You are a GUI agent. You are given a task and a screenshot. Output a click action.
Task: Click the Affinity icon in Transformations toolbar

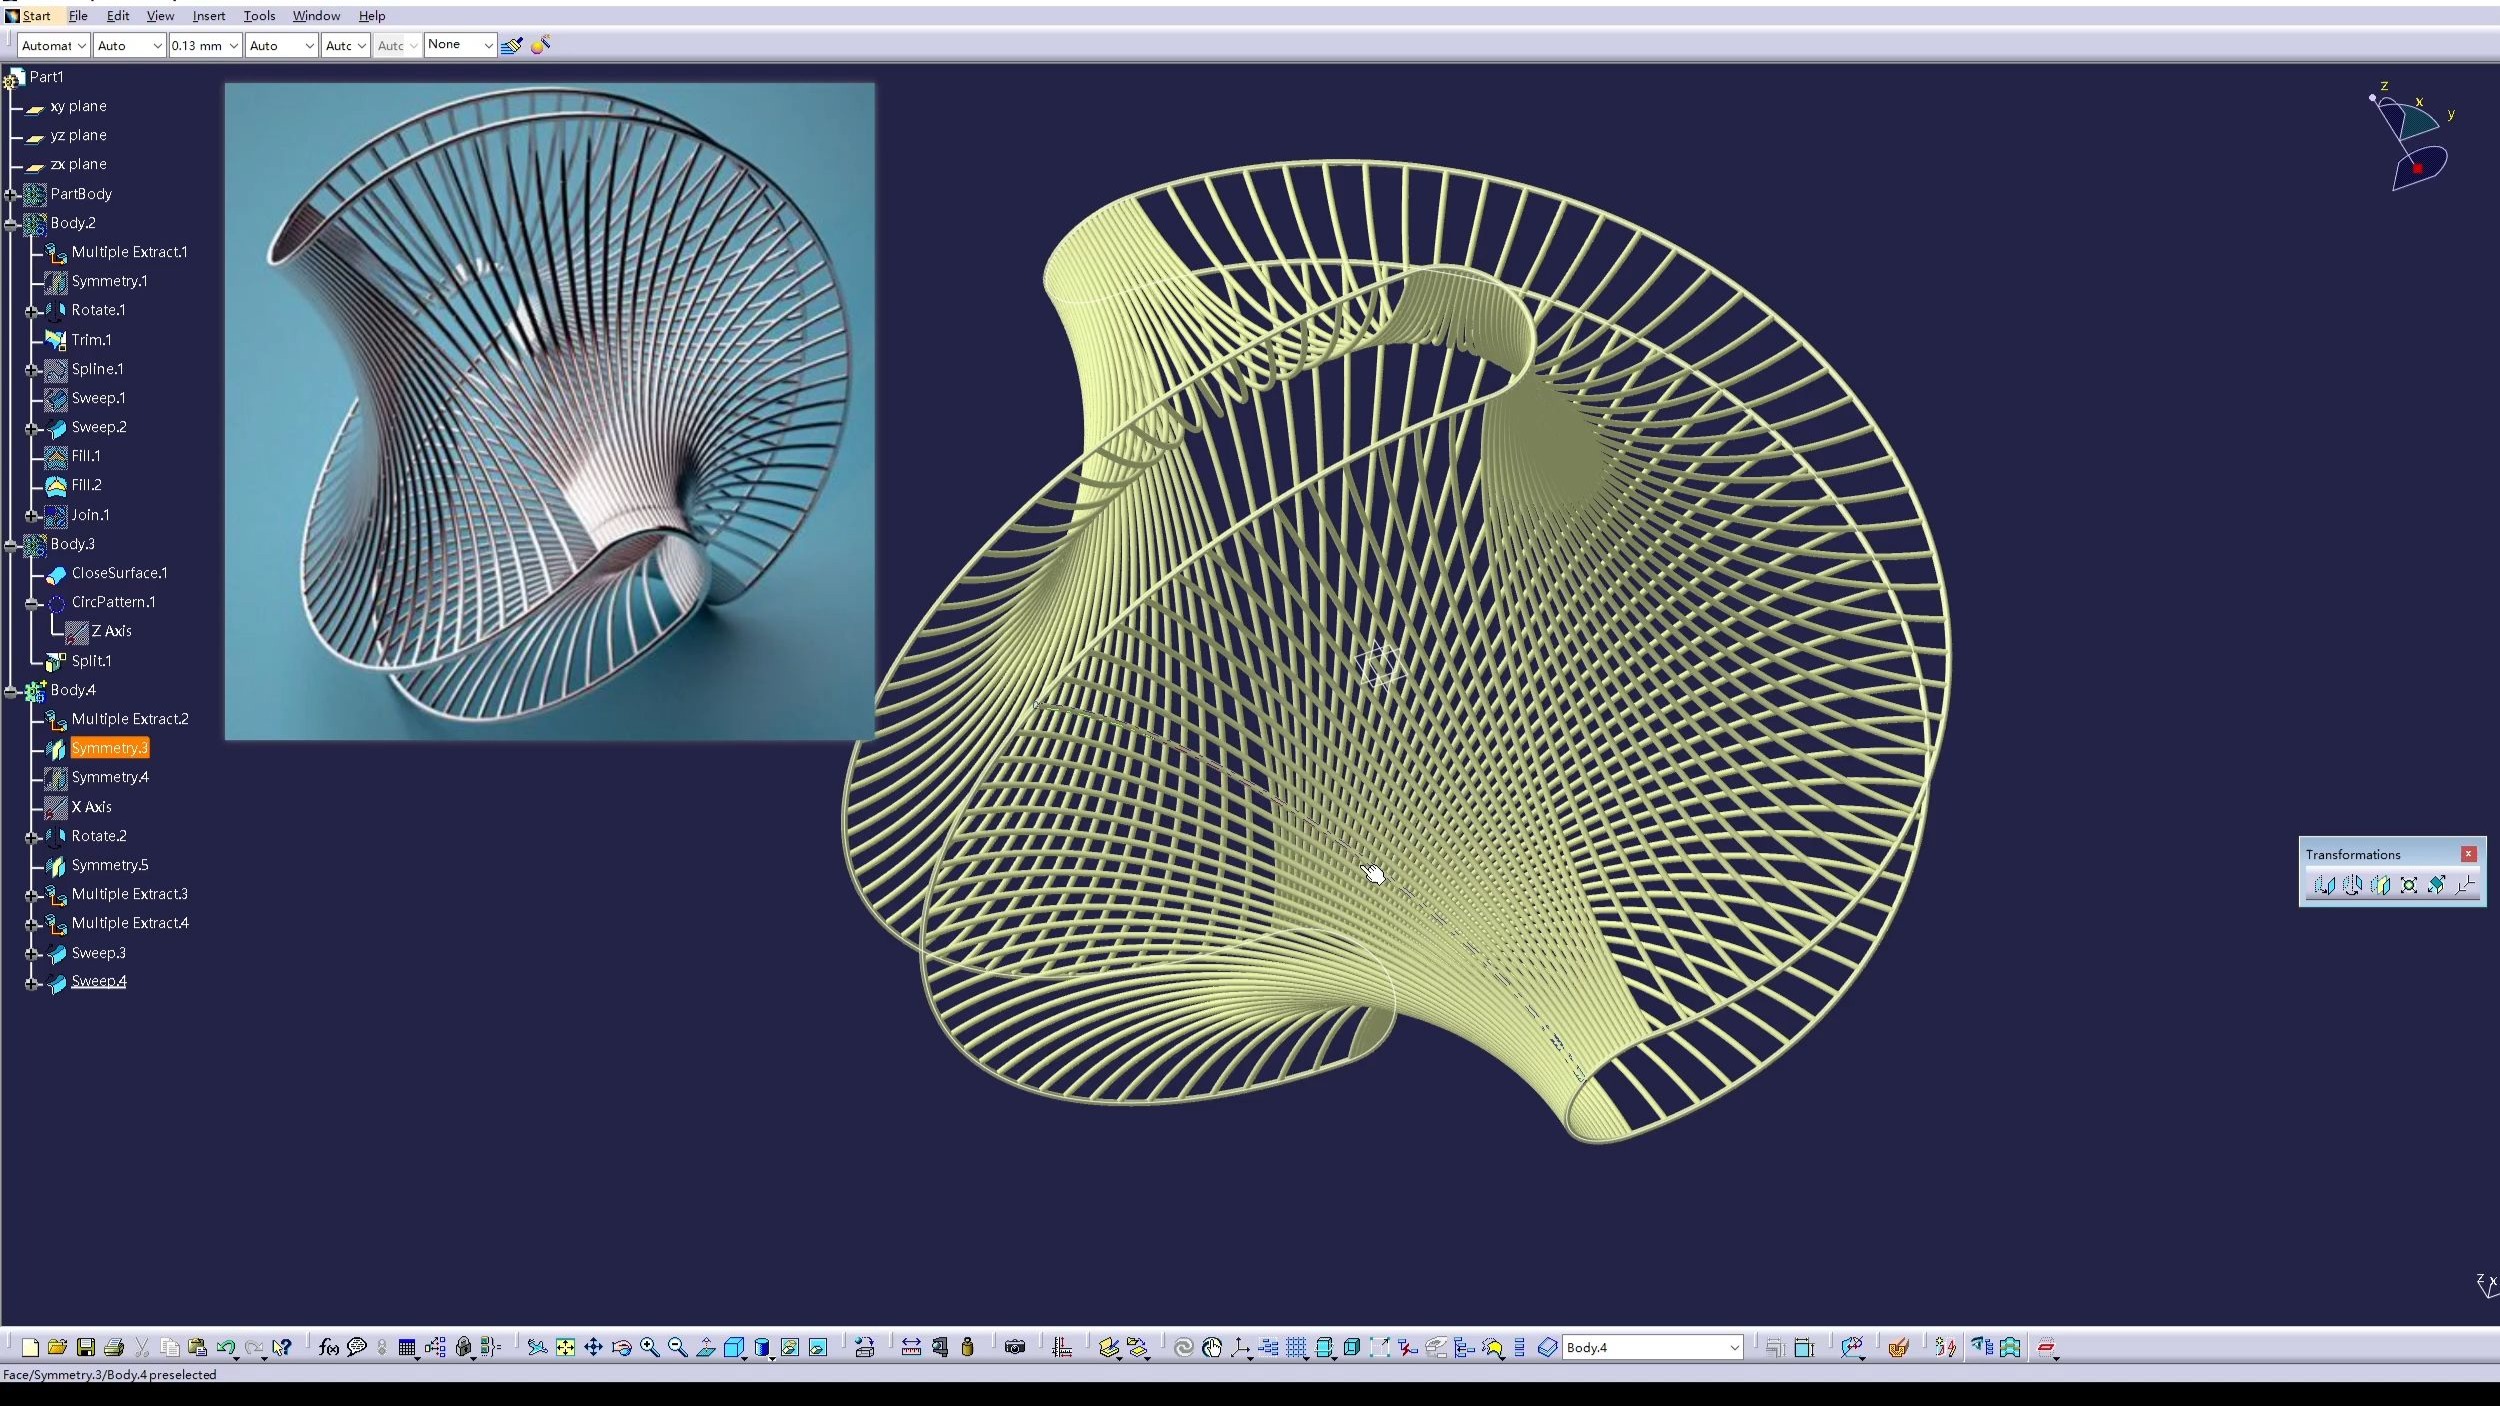click(2436, 885)
